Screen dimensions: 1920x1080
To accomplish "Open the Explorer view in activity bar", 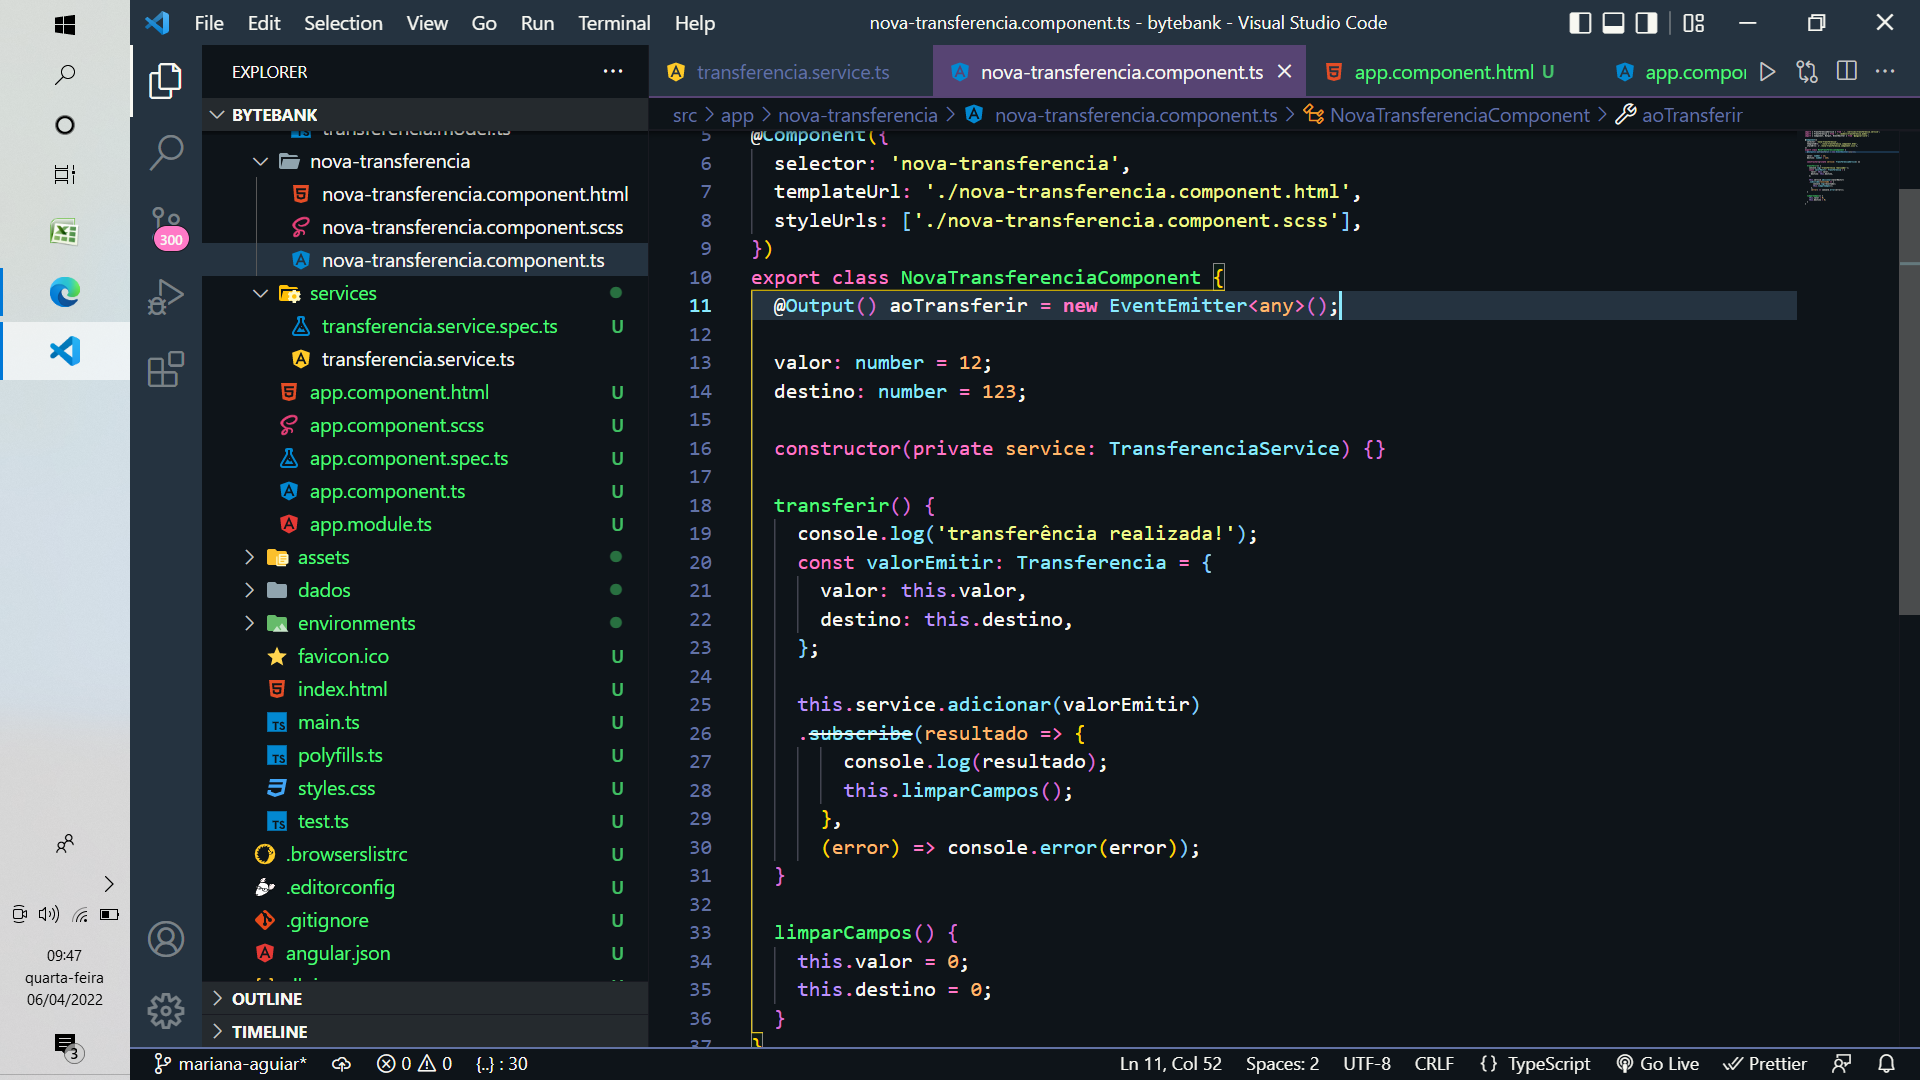I will pos(166,82).
